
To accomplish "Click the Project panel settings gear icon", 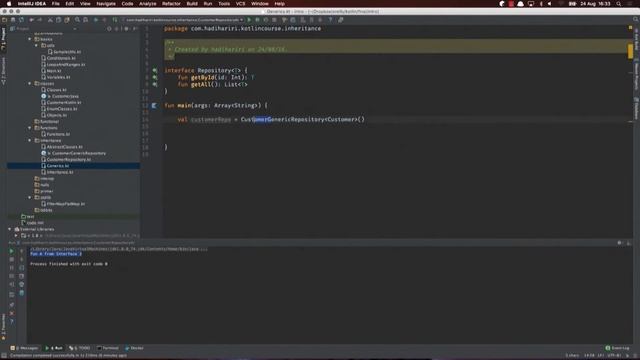I will [x=126, y=29].
